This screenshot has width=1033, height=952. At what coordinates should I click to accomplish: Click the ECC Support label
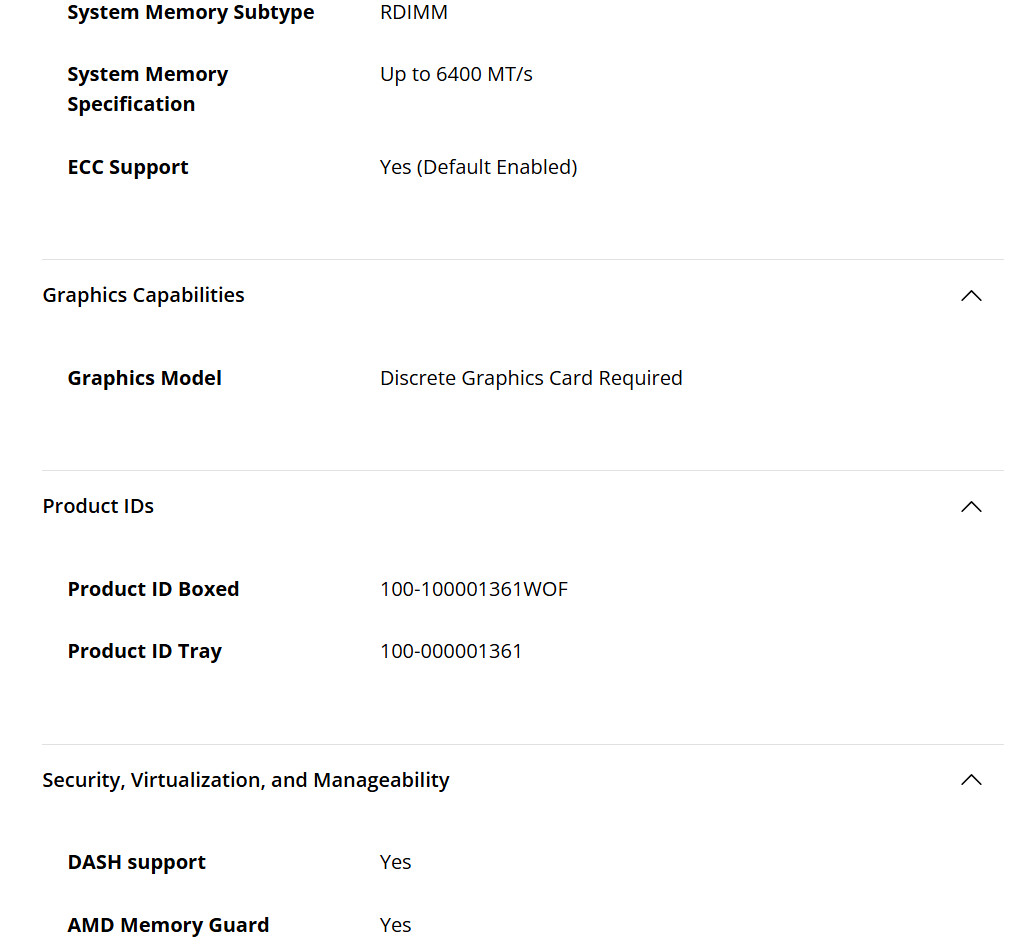coord(128,167)
